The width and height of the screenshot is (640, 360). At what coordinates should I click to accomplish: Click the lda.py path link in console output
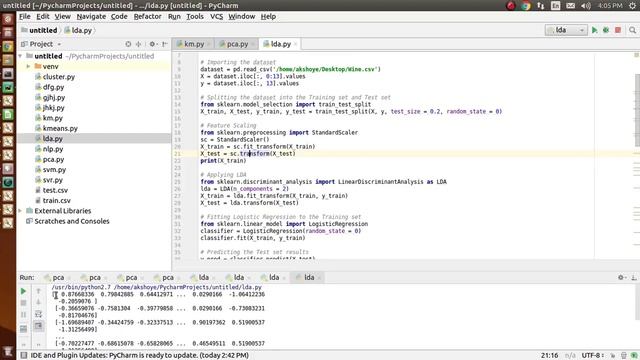click(x=188, y=287)
